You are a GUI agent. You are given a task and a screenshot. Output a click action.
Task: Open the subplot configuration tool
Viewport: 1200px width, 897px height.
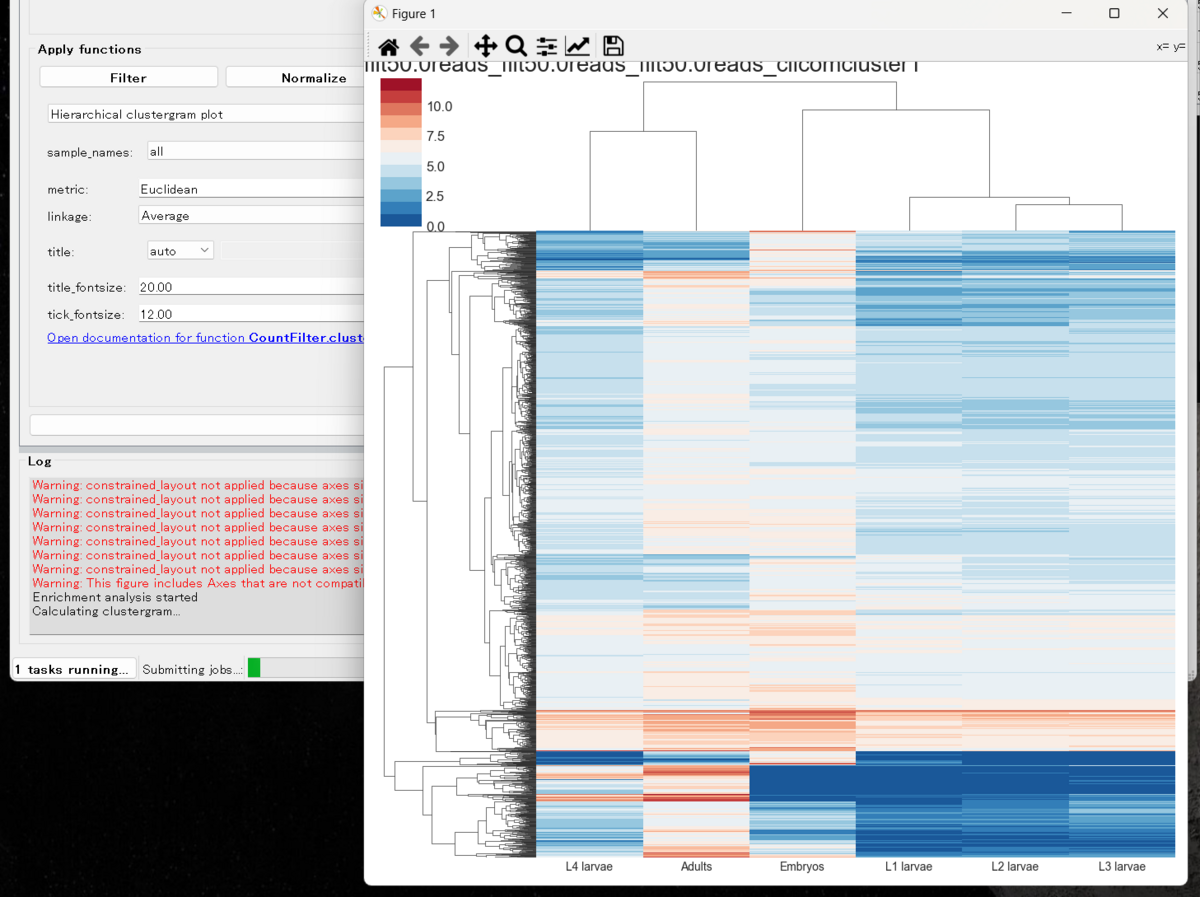(x=546, y=45)
